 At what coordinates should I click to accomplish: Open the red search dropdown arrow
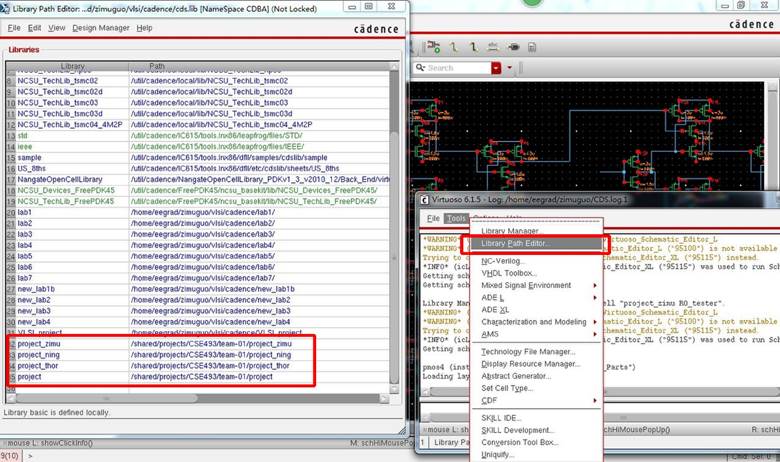(x=497, y=68)
